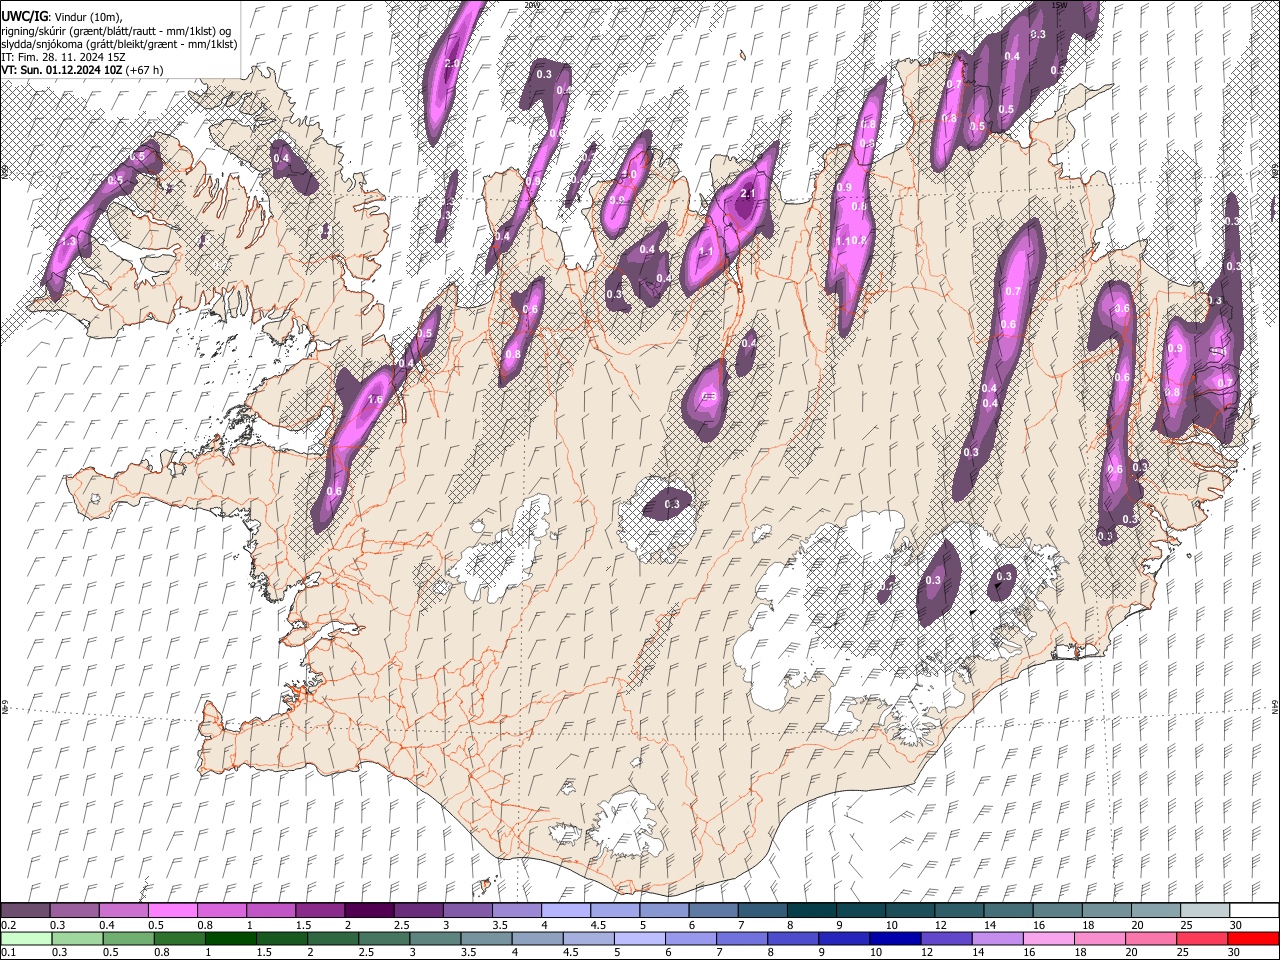
Task: Click the '2.0' precipitation value on the map
Action: pos(452,64)
